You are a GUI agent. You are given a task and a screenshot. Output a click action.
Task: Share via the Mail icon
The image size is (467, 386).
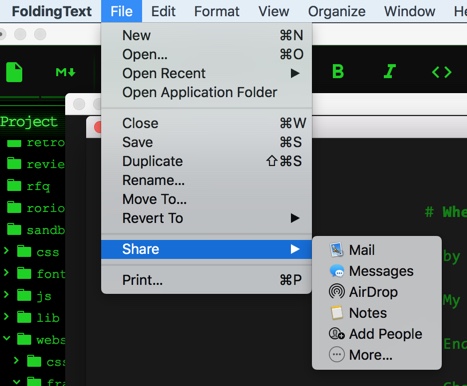pos(337,250)
